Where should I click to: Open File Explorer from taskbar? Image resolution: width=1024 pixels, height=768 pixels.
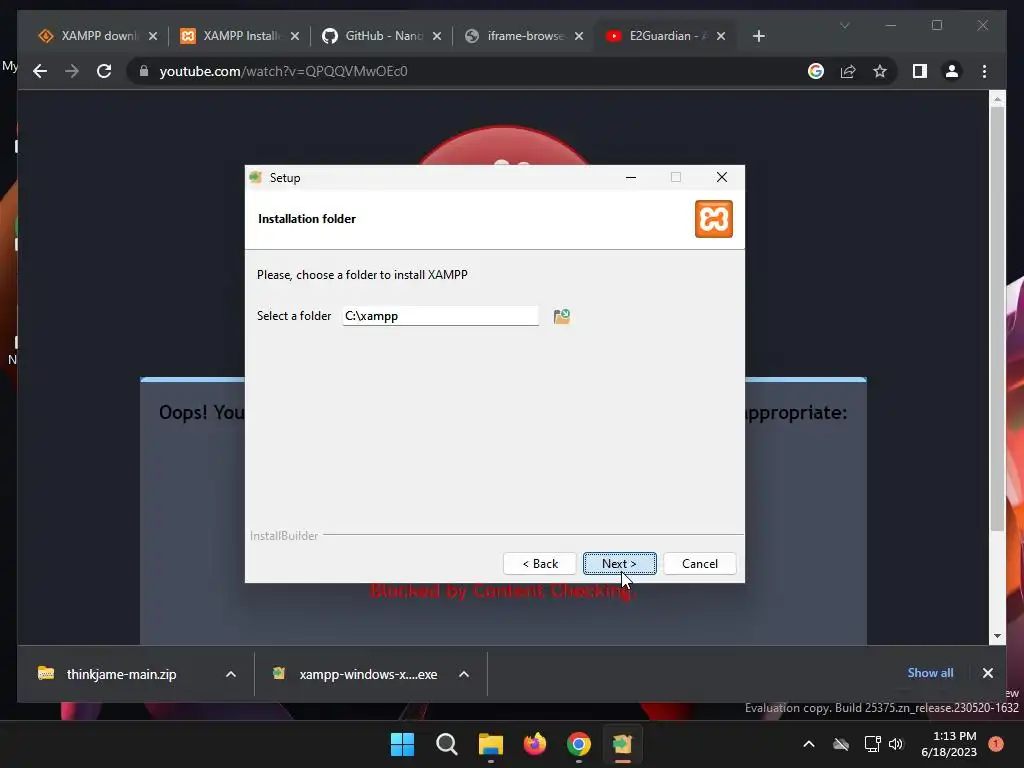point(490,744)
